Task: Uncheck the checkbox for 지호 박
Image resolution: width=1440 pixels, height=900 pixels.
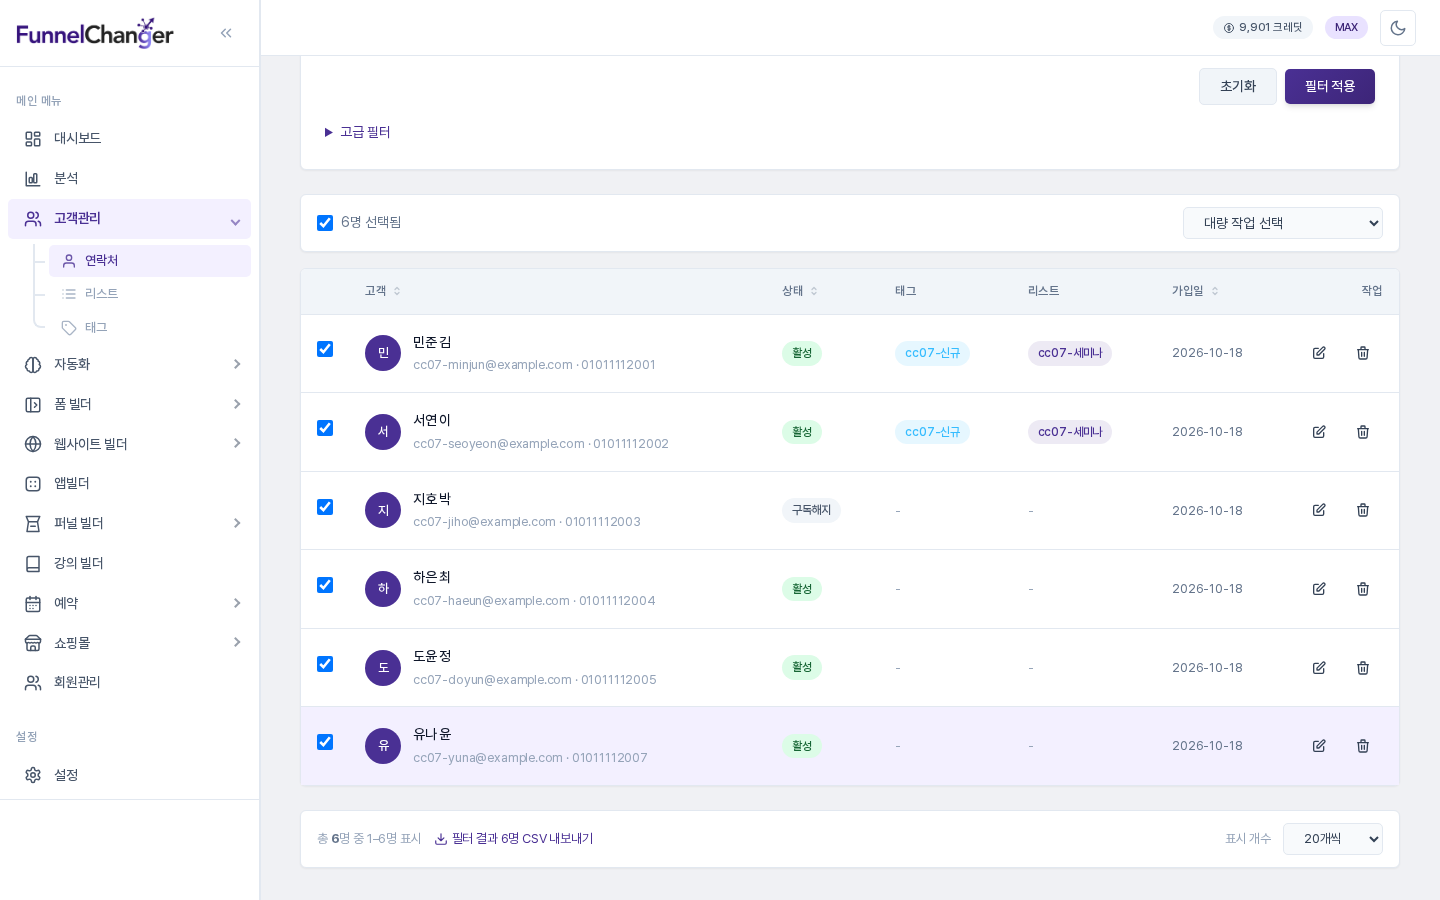Action: (x=325, y=507)
